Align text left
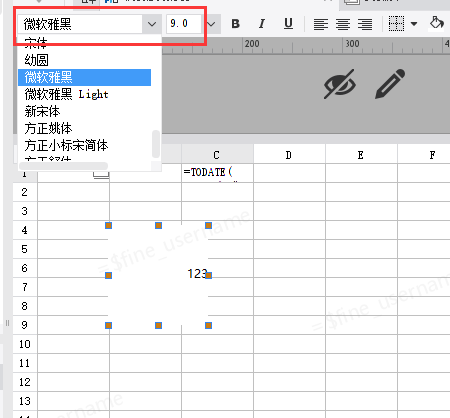This screenshot has height=418, width=450. click(x=321, y=24)
